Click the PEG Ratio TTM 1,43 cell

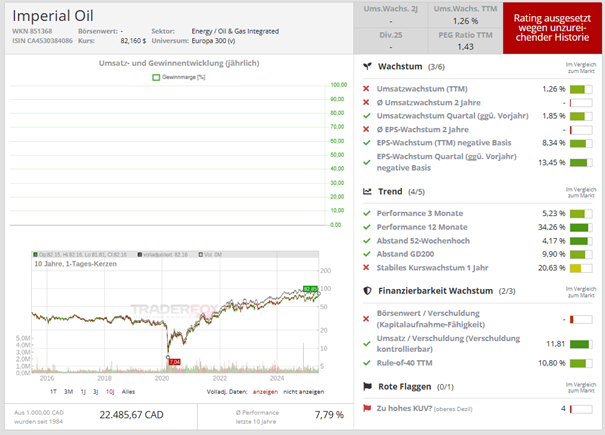pos(465,41)
